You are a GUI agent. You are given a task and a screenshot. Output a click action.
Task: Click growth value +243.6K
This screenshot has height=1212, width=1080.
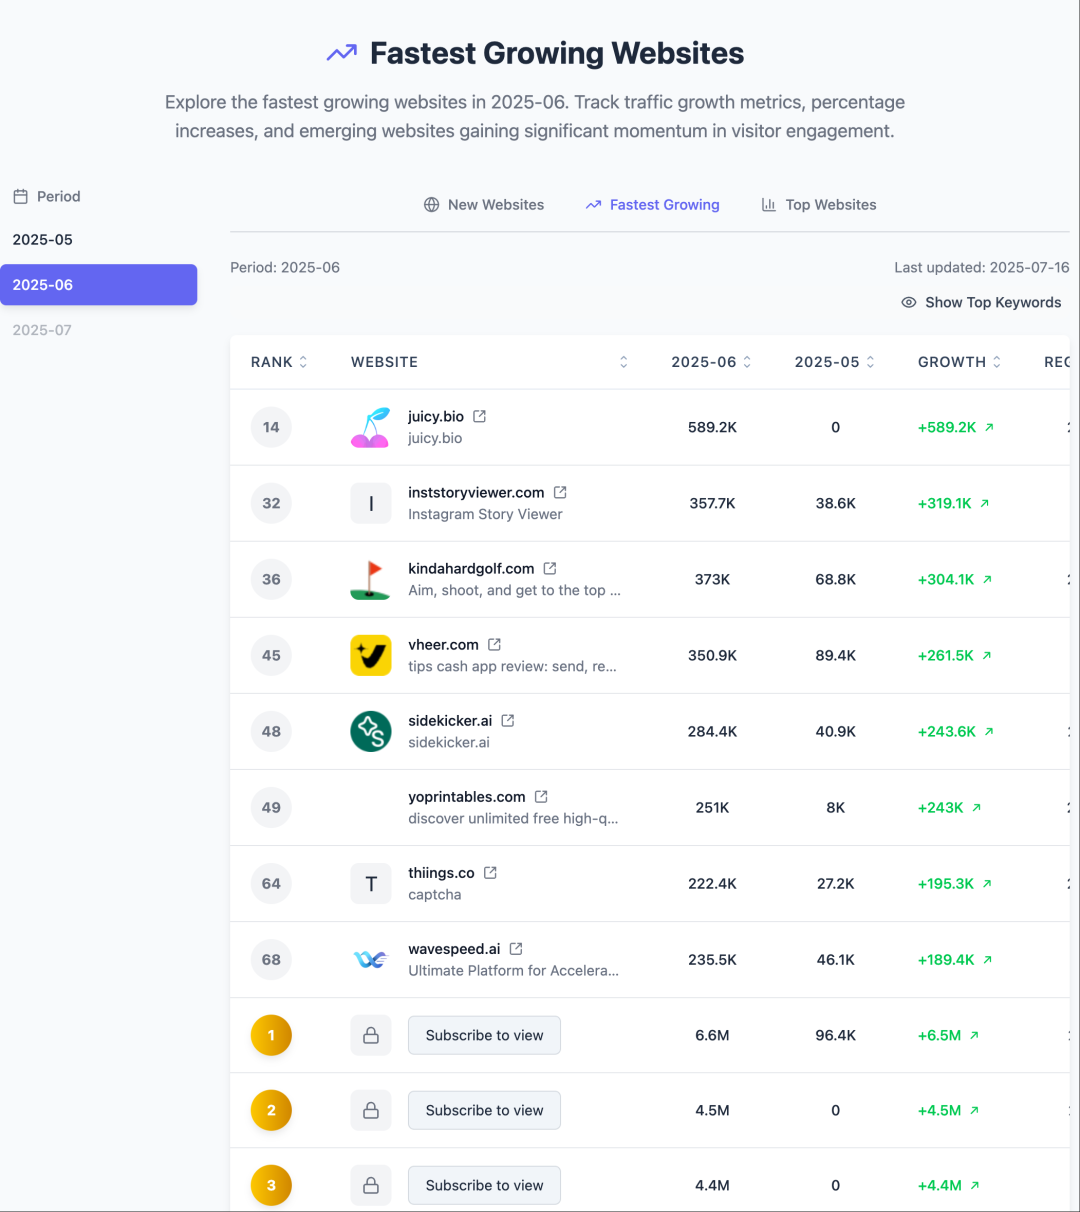point(947,731)
